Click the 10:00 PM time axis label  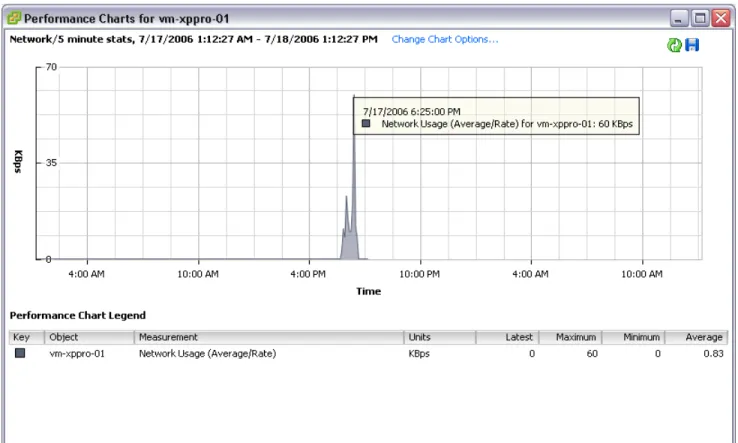[x=419, y=274]
